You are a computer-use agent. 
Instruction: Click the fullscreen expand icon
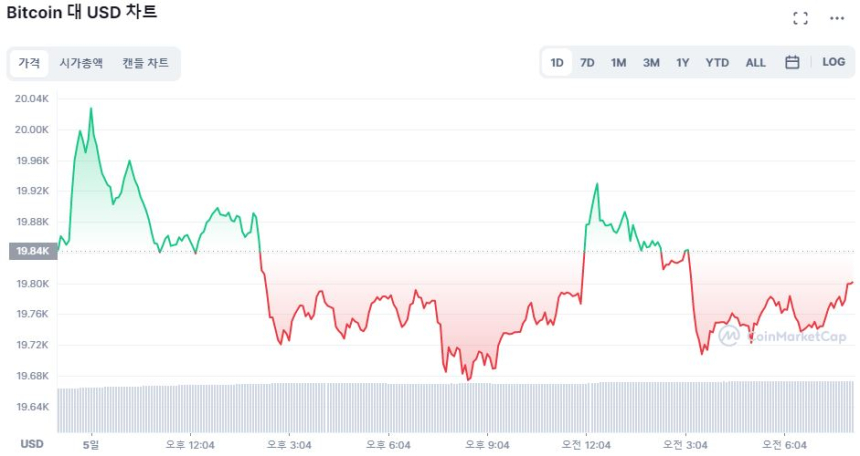click(800, 18)
